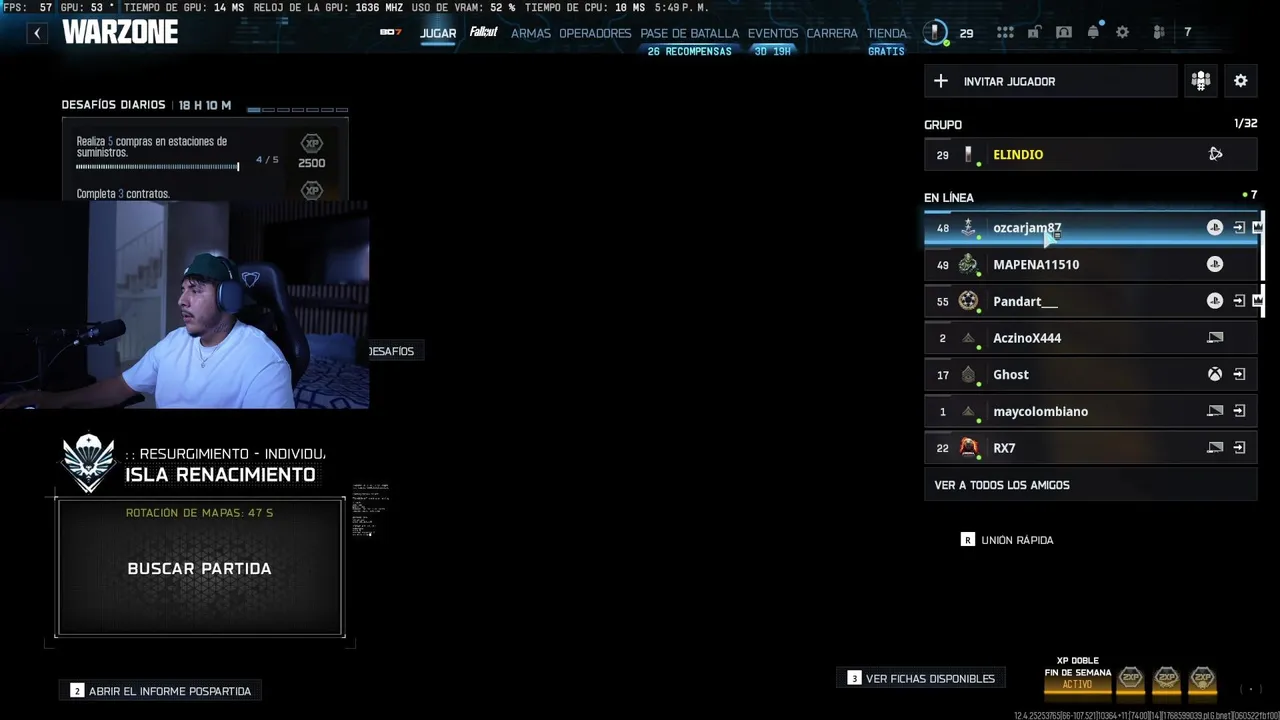Click the PC platform icon on AczinoX444 row
The width and height of the screenshot is (1280, 720).
coord(1215,338)
